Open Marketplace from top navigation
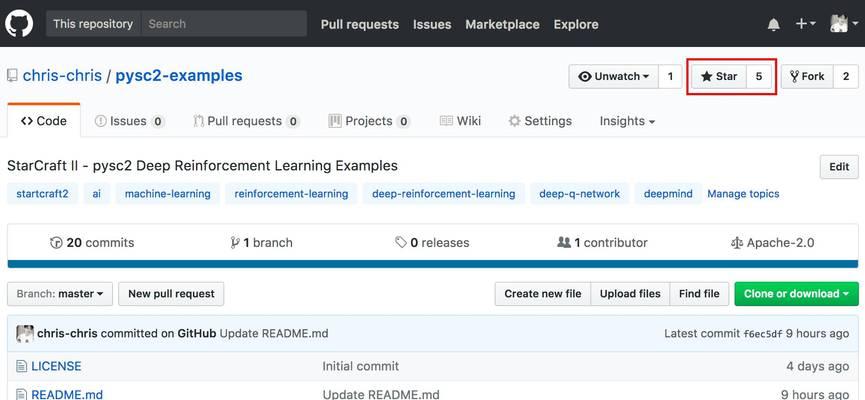865x400 pixels. pyautogui.click(x=502, y=24)
